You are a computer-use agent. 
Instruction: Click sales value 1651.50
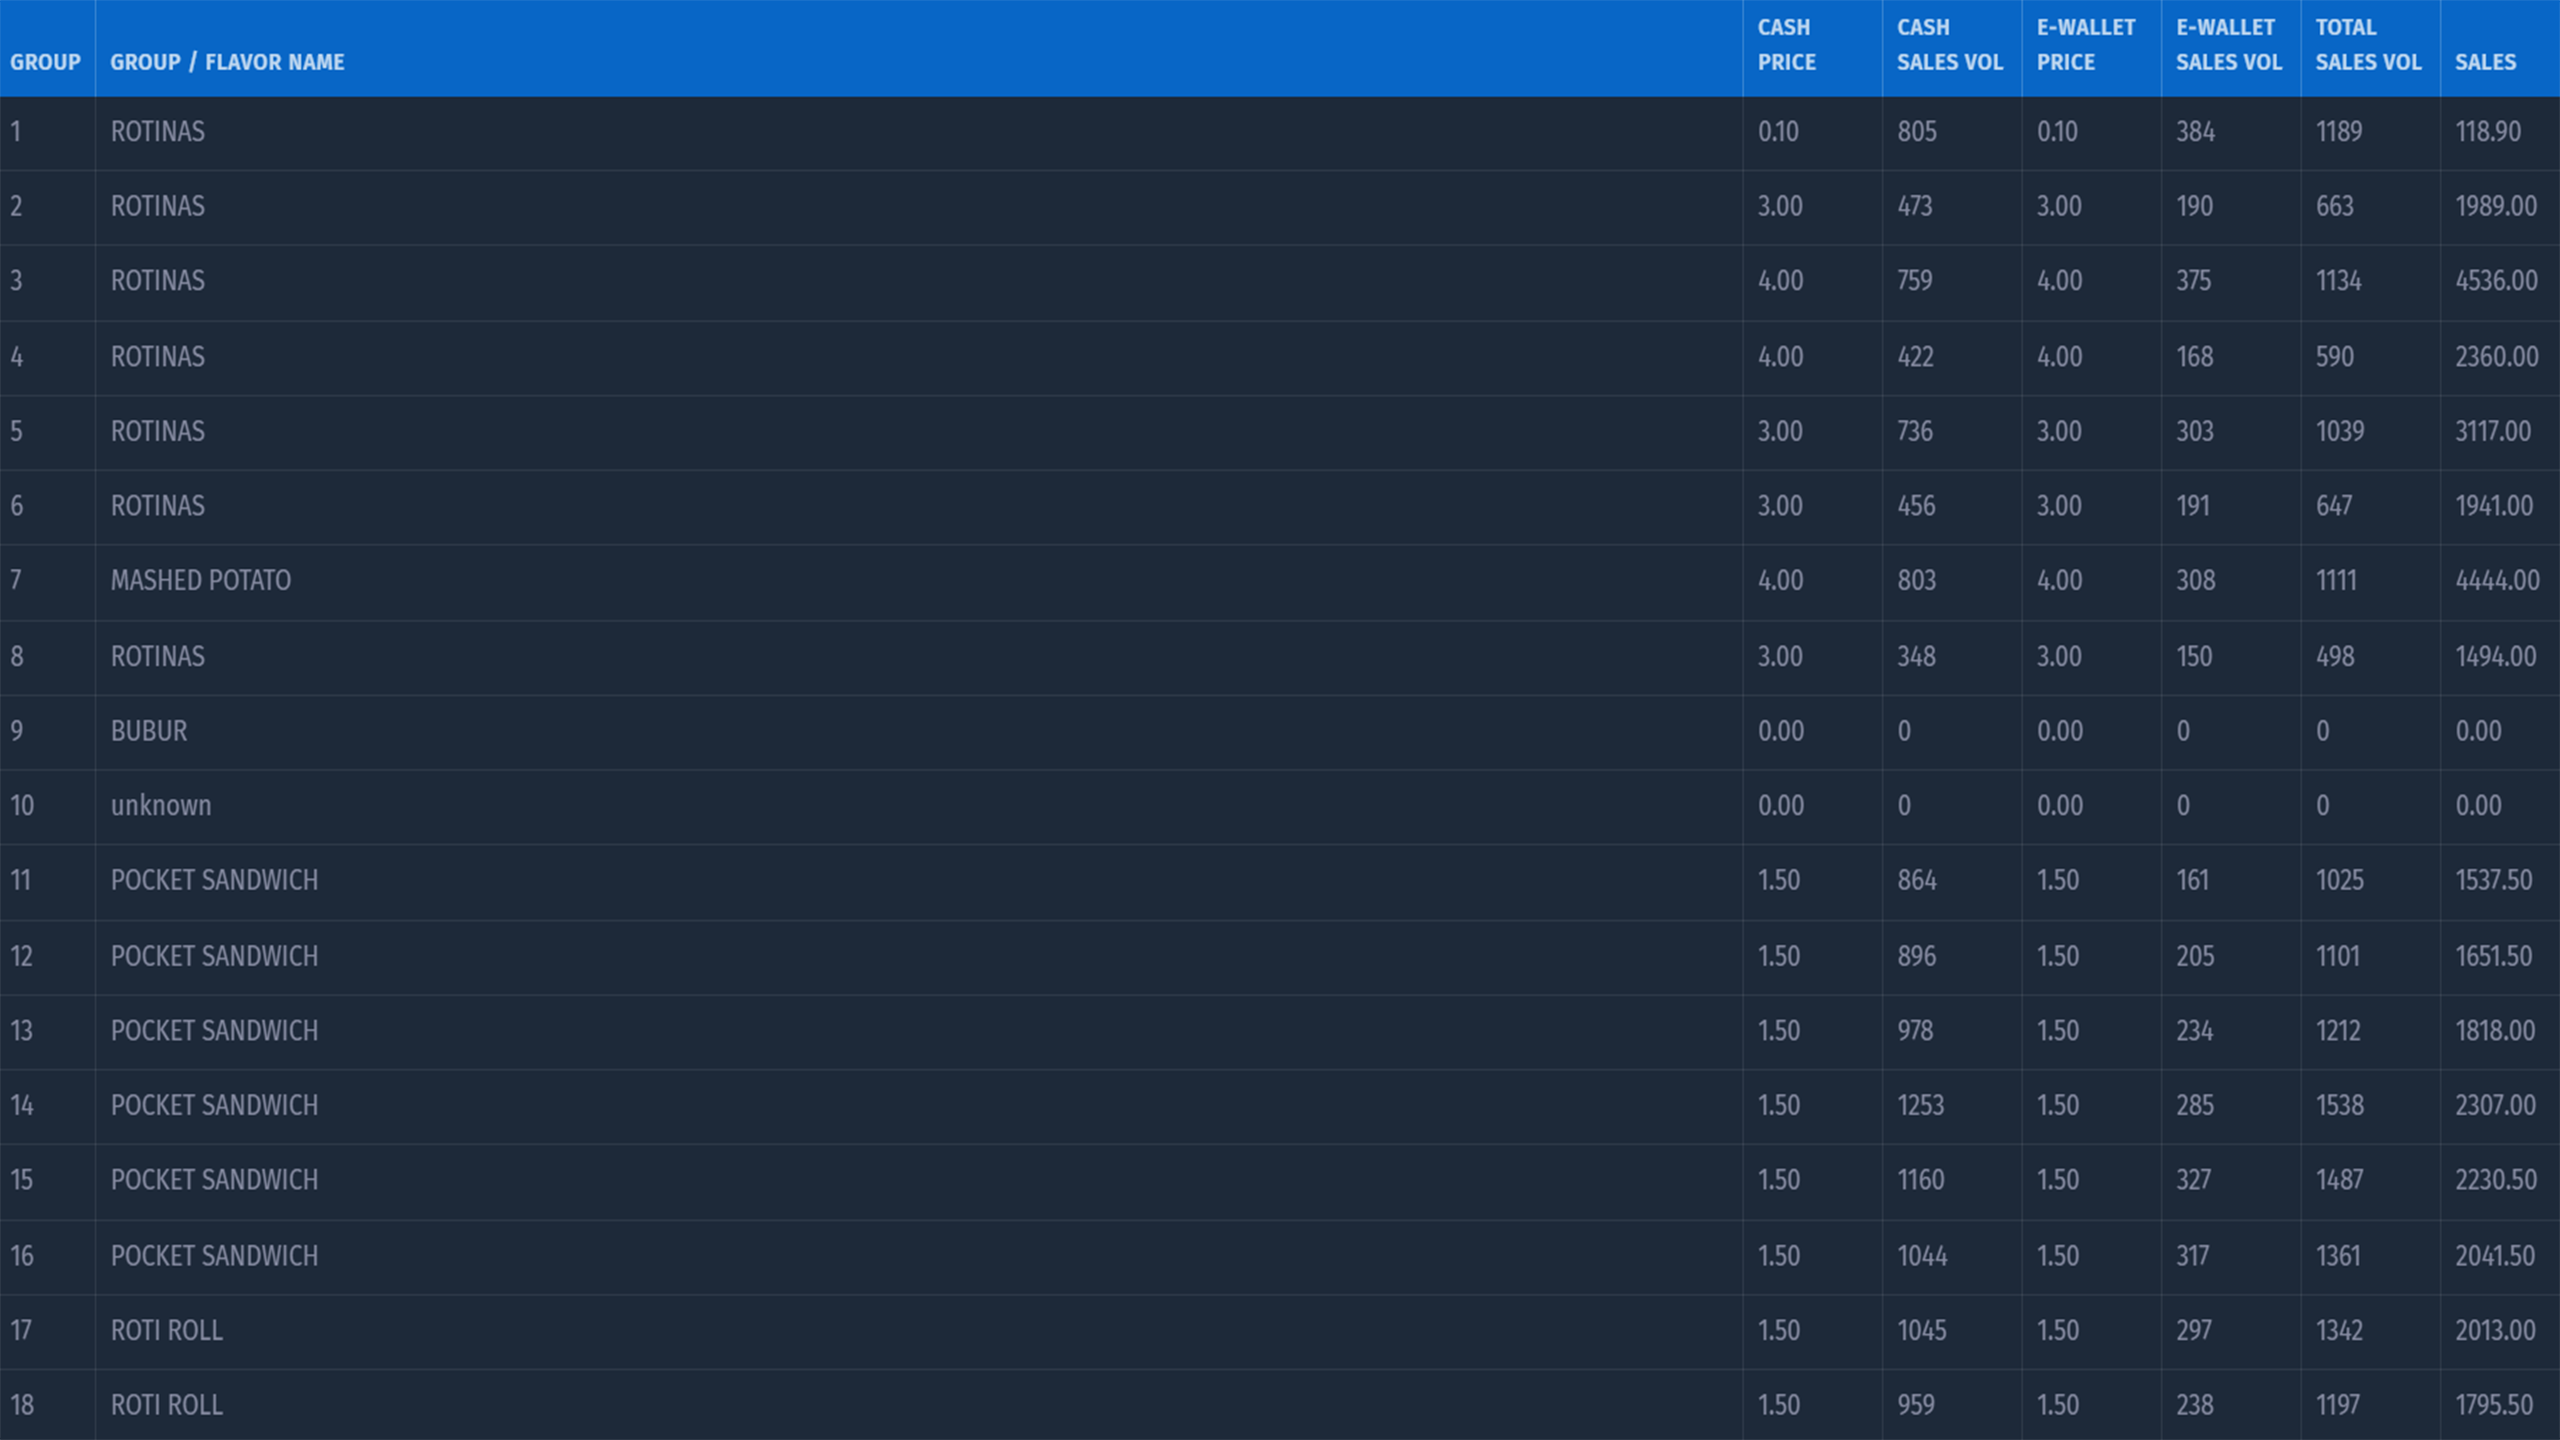(x=2494, y=956)
